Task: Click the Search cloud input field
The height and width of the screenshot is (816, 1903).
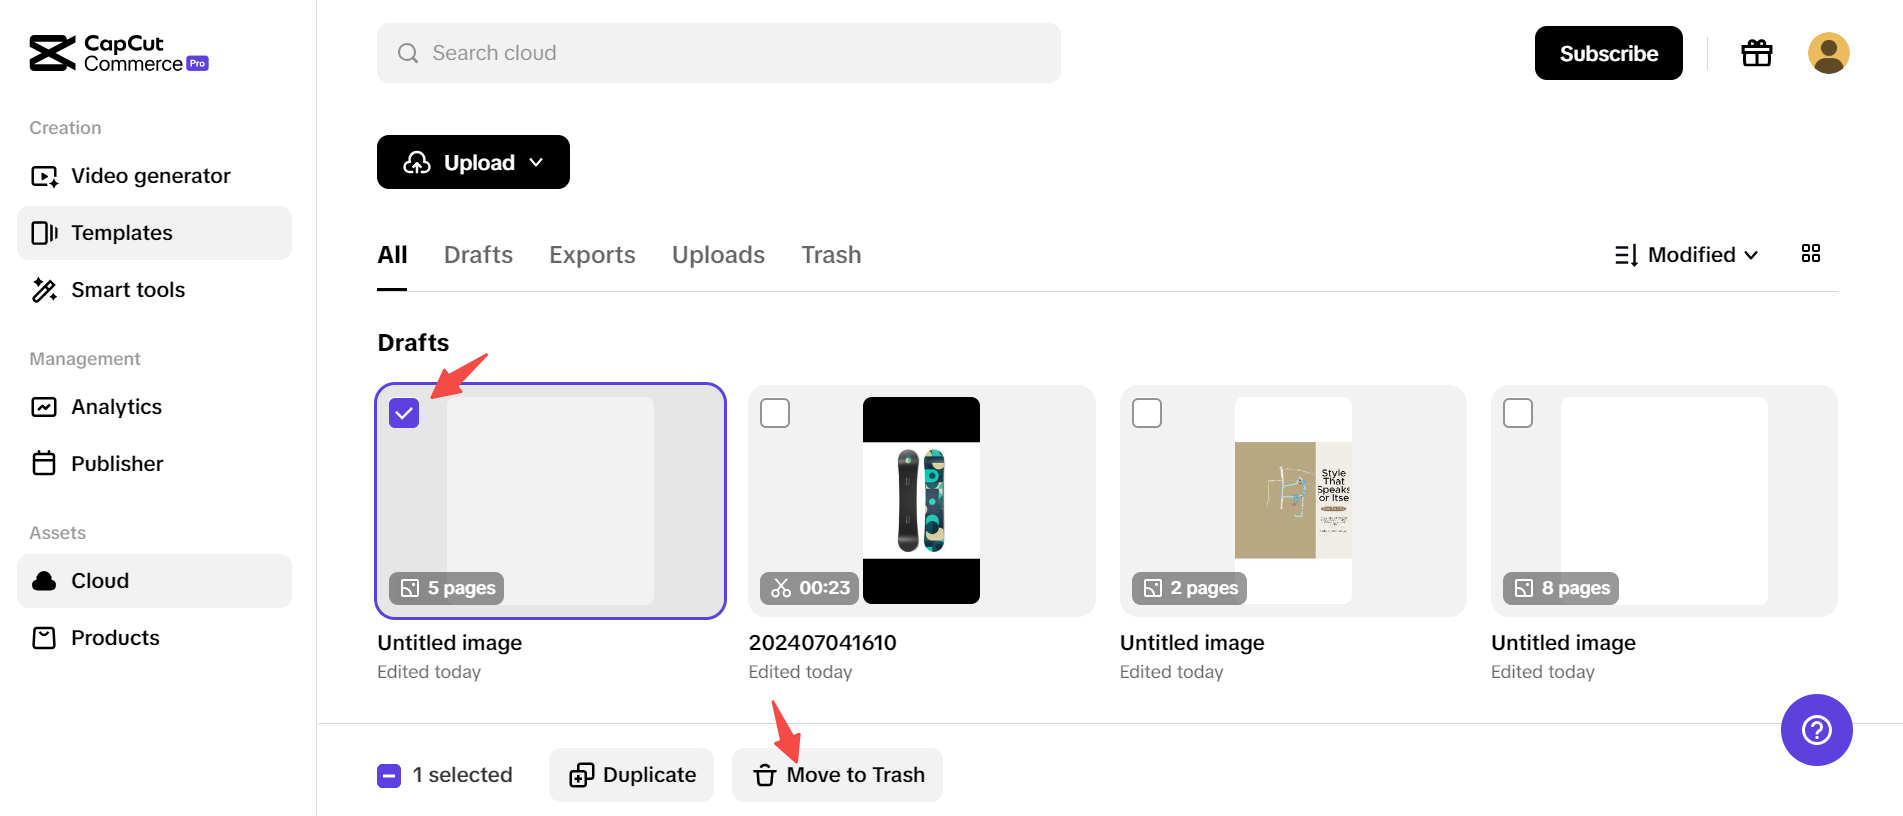Action: pyautogui.click(x=718, y=53)
